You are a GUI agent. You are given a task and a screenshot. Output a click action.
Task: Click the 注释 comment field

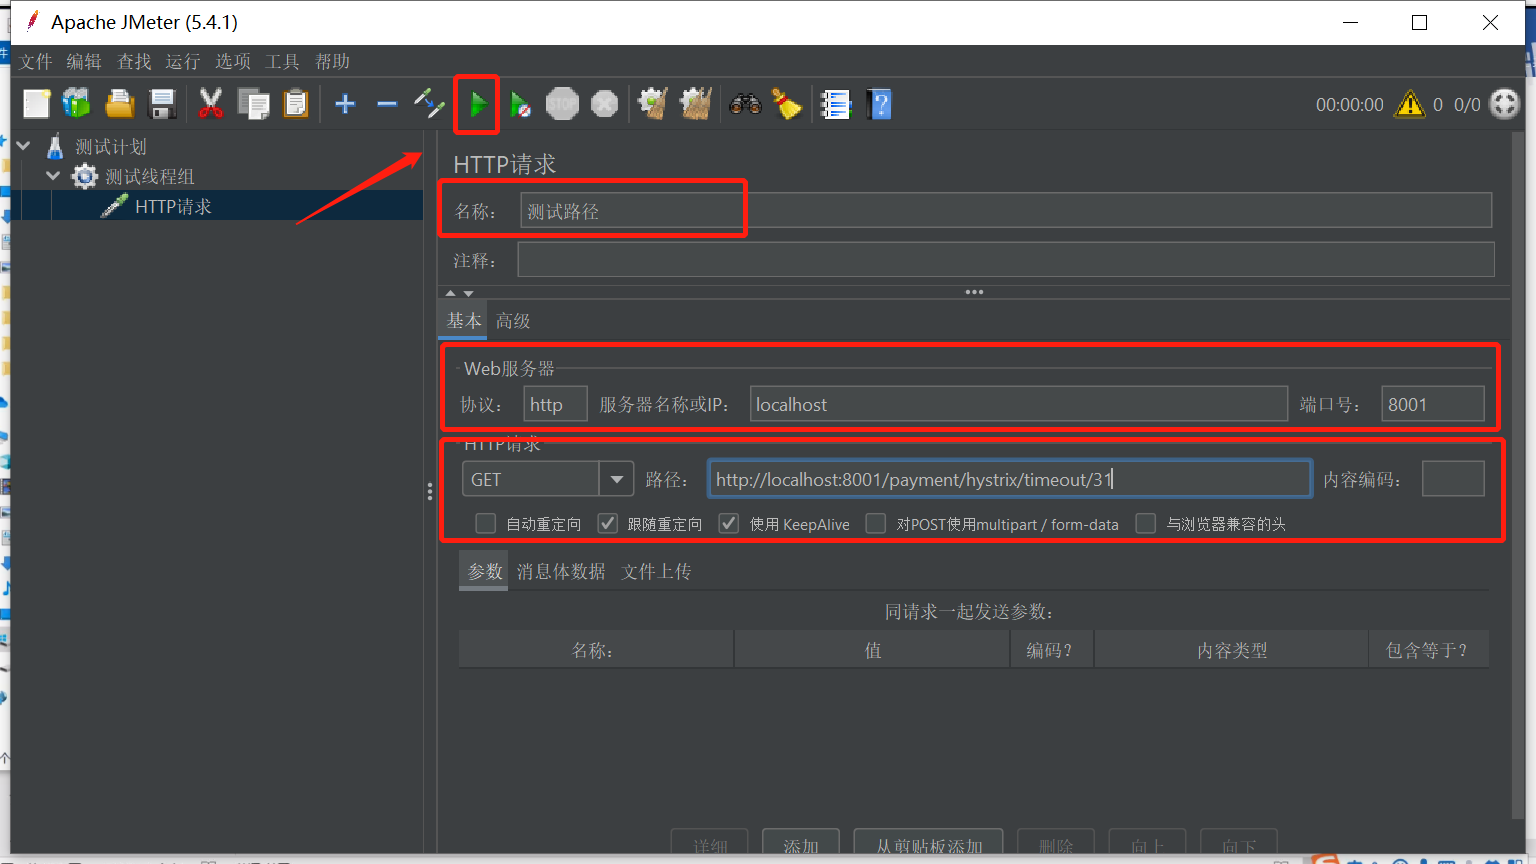(1006, 260)
